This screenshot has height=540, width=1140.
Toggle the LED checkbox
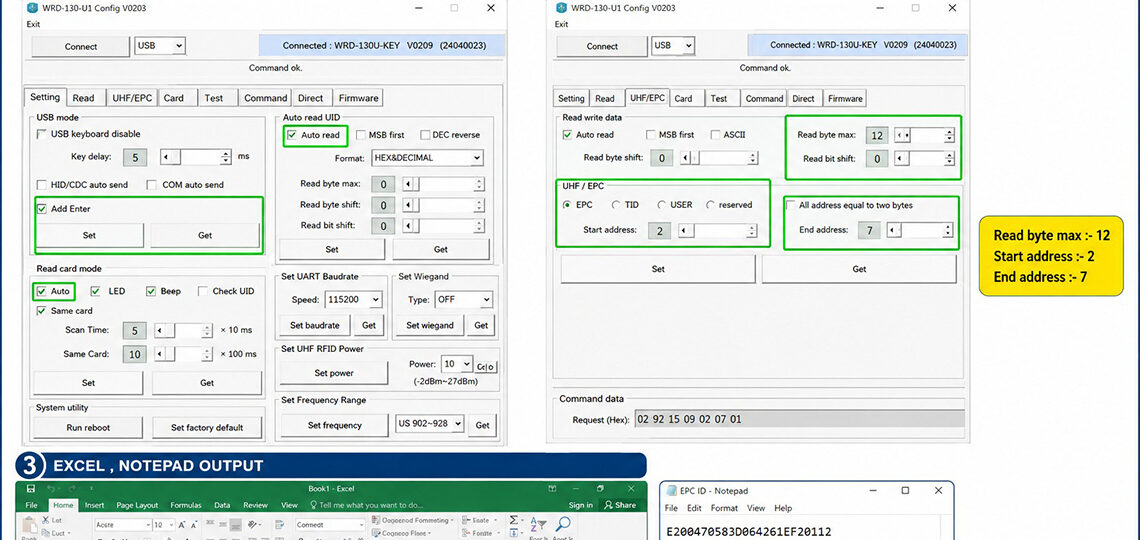[95, 291]
